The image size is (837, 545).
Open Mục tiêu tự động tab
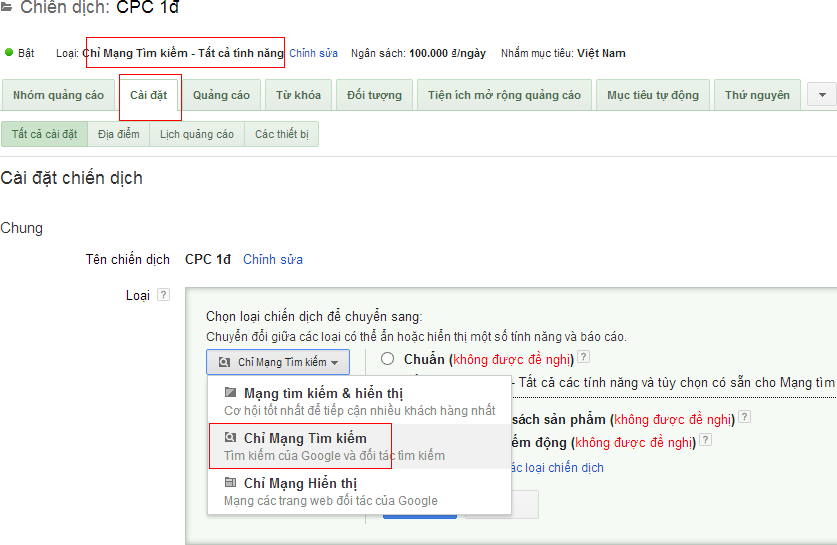[x=653, y=95]
